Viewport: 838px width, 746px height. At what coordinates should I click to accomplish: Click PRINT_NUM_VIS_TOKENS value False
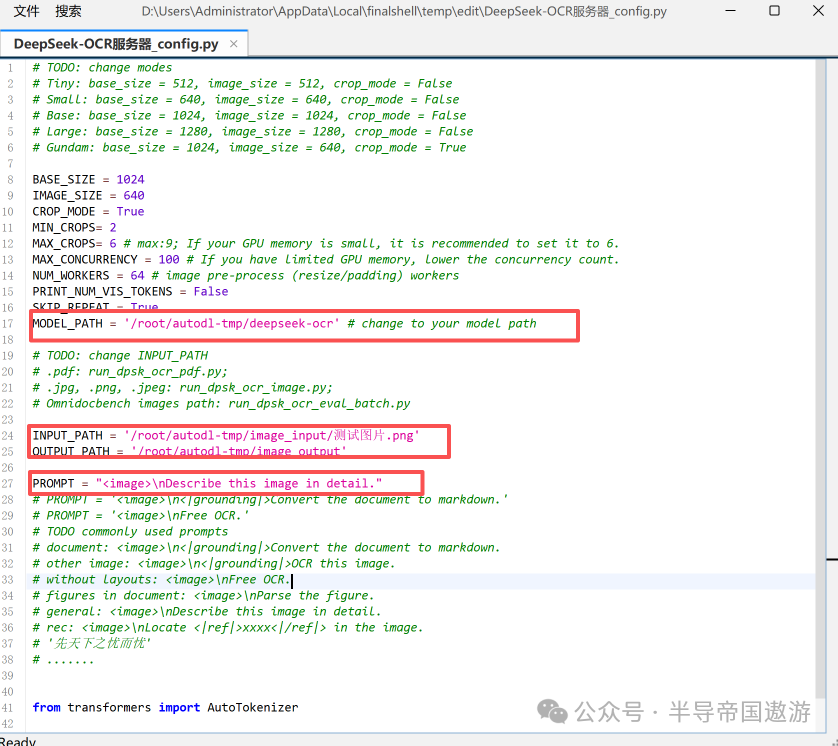[211, 292]
